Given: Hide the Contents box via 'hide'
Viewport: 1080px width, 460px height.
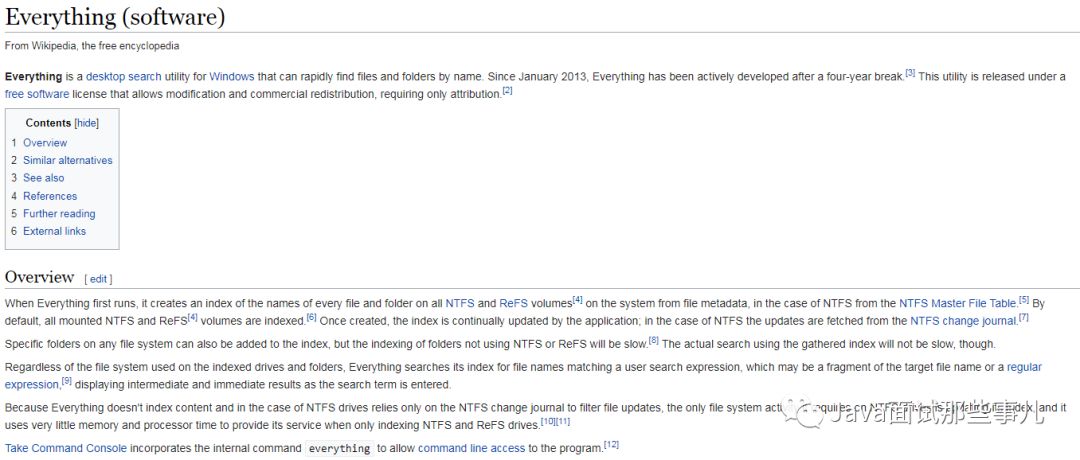Looking at the screenshot, I should tap(87, 123).
